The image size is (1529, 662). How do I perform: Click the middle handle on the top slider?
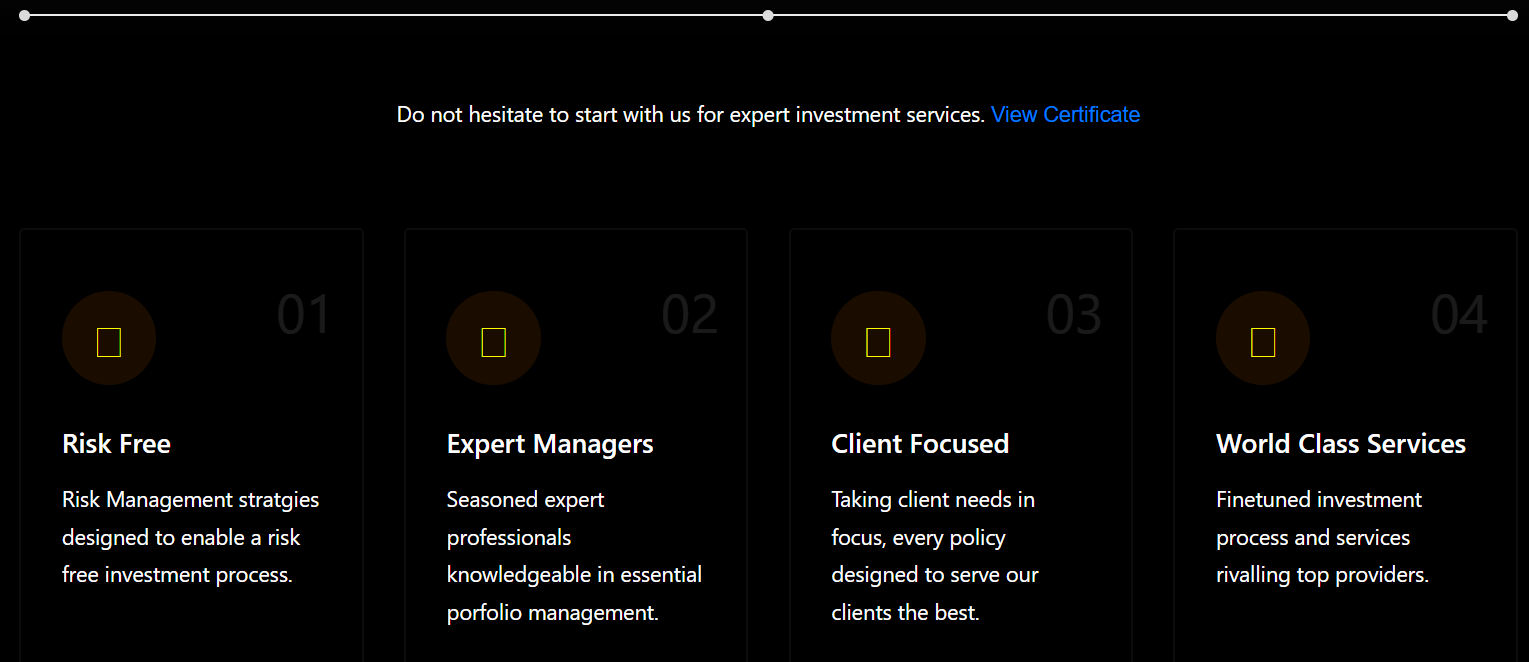(768, 15)
